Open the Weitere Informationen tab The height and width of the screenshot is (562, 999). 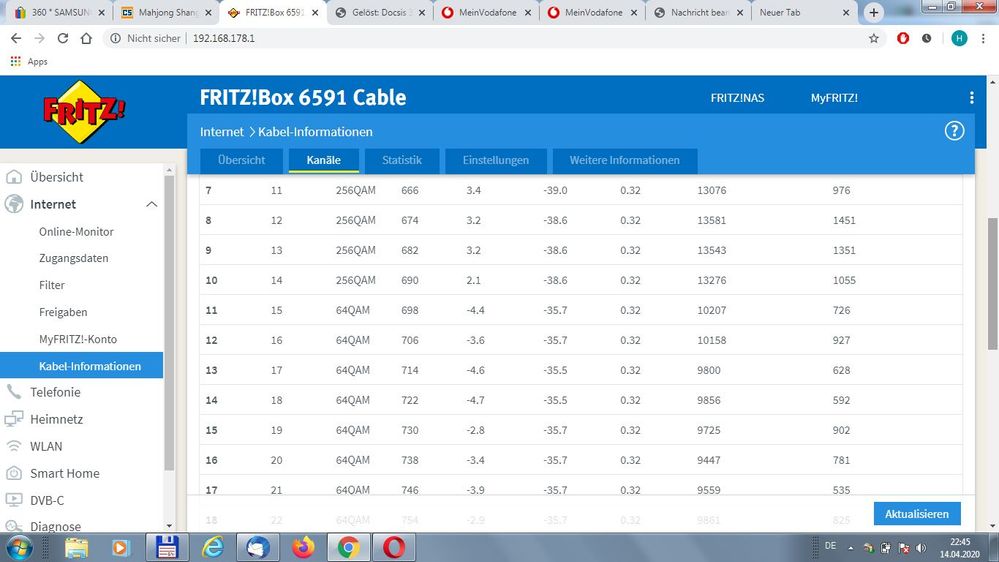tap(624, 161)
